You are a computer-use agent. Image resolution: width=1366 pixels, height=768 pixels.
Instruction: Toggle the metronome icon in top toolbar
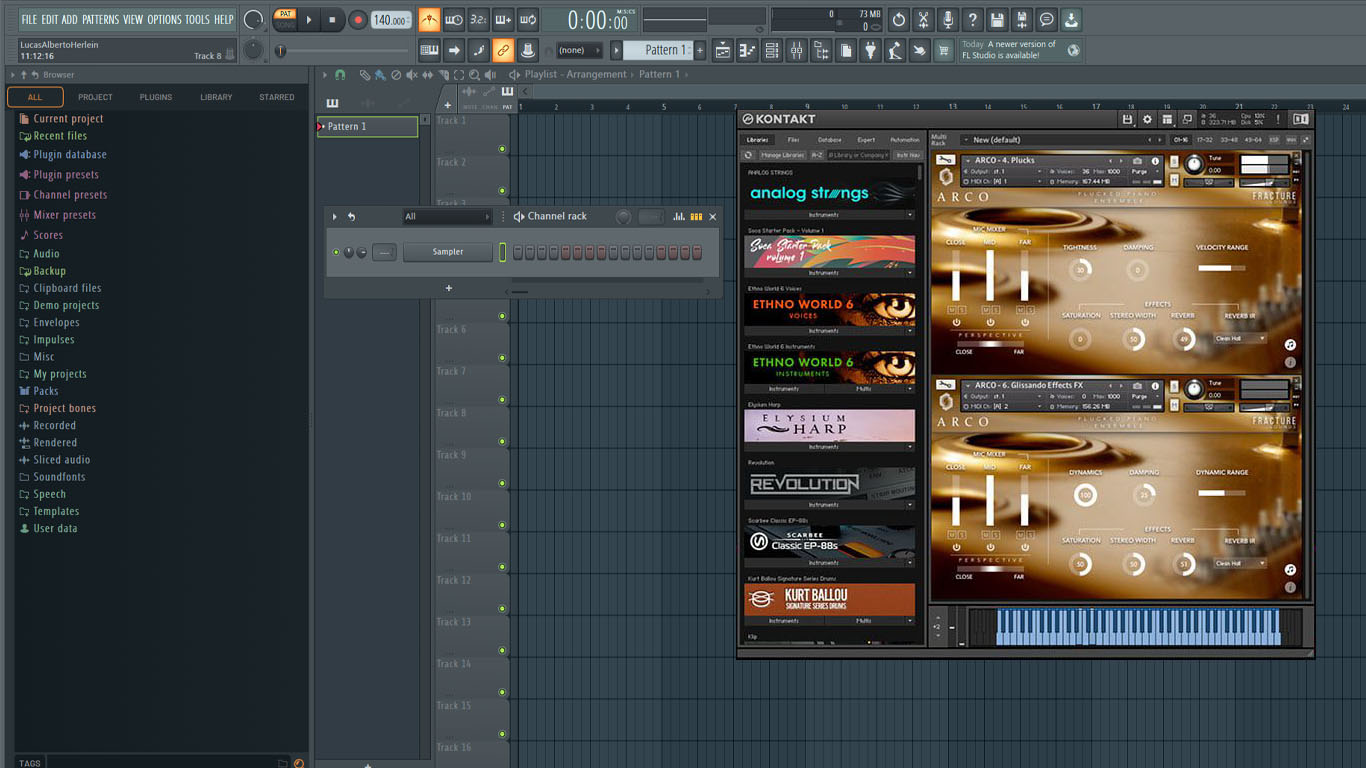tap(429, 19)
